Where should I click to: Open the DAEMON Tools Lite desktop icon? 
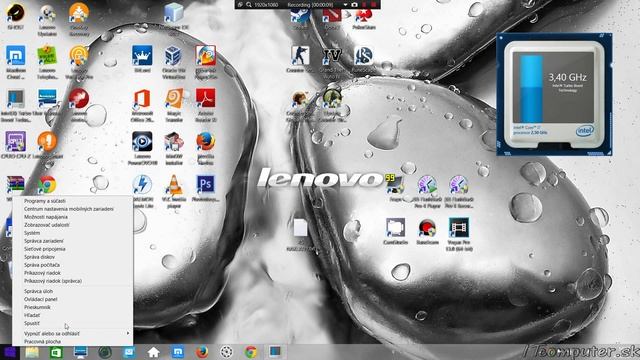point(142,185)
